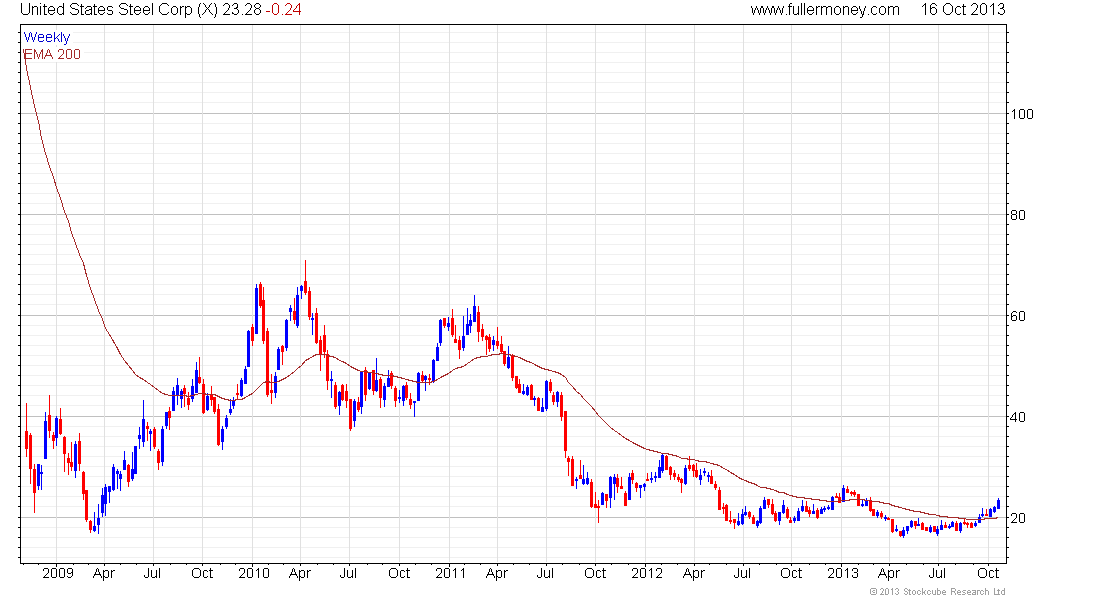Click the 'Apr' label following 2010

pos(300,574)
